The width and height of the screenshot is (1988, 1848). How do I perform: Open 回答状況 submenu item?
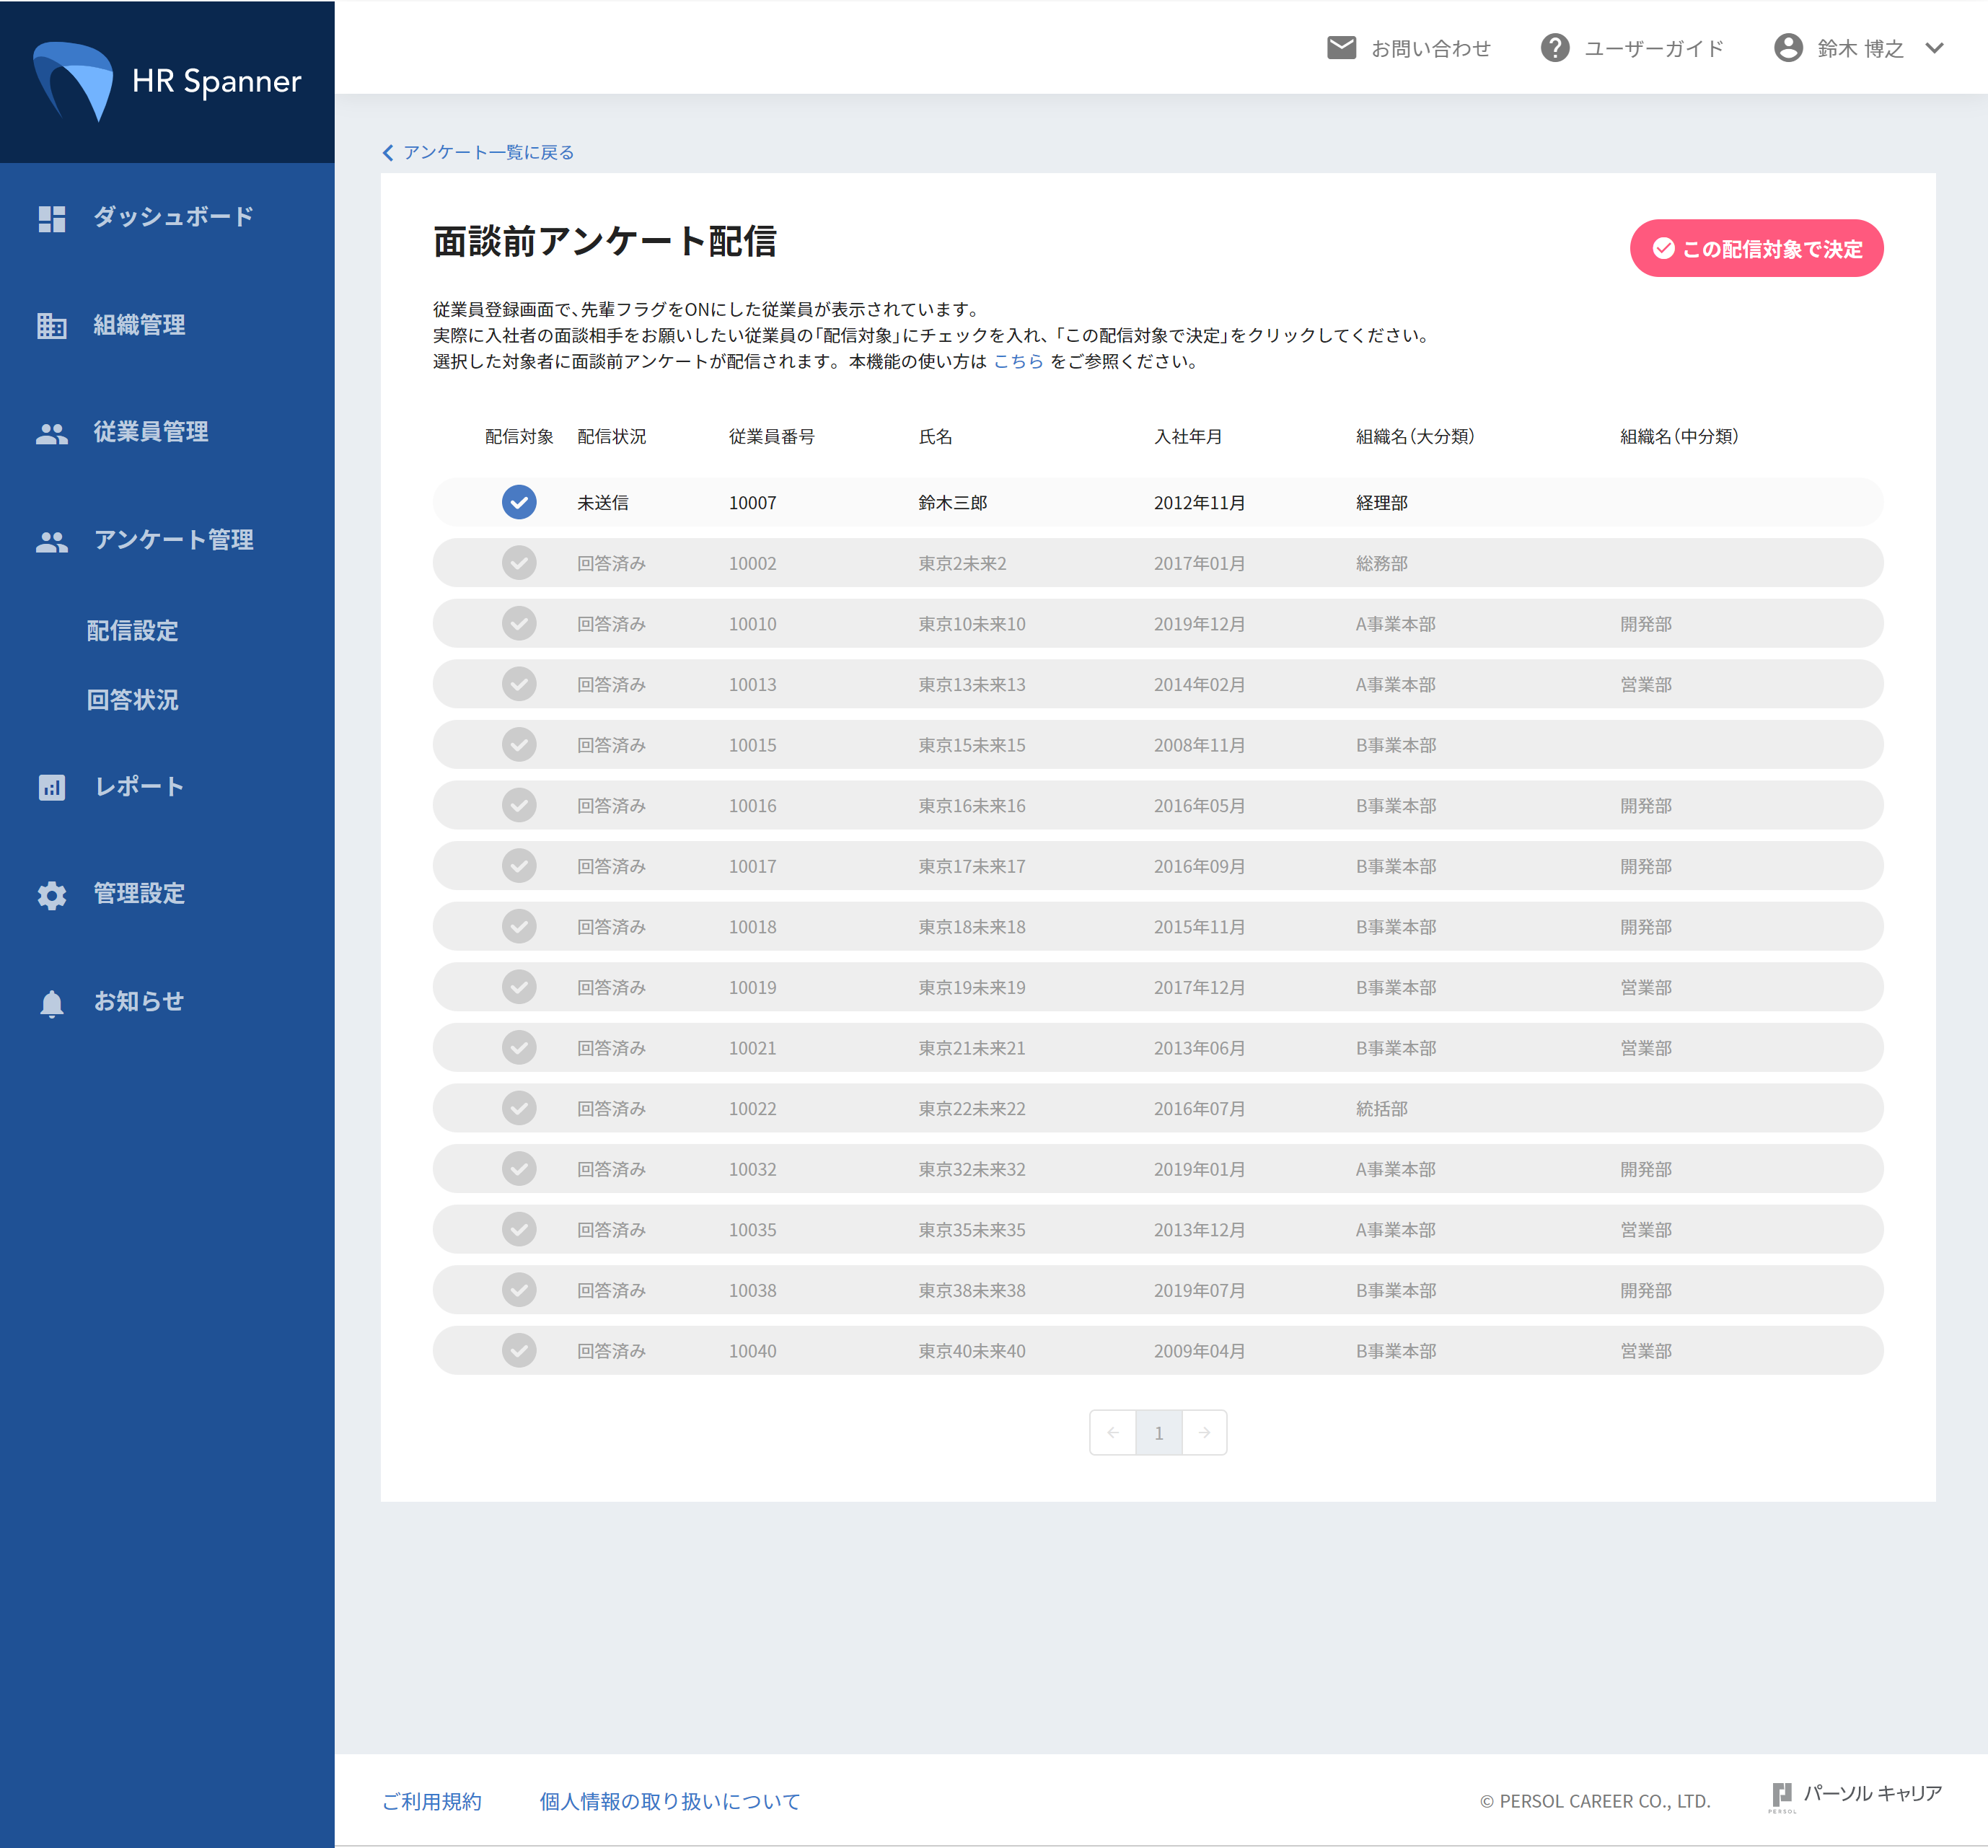[132, 699]
